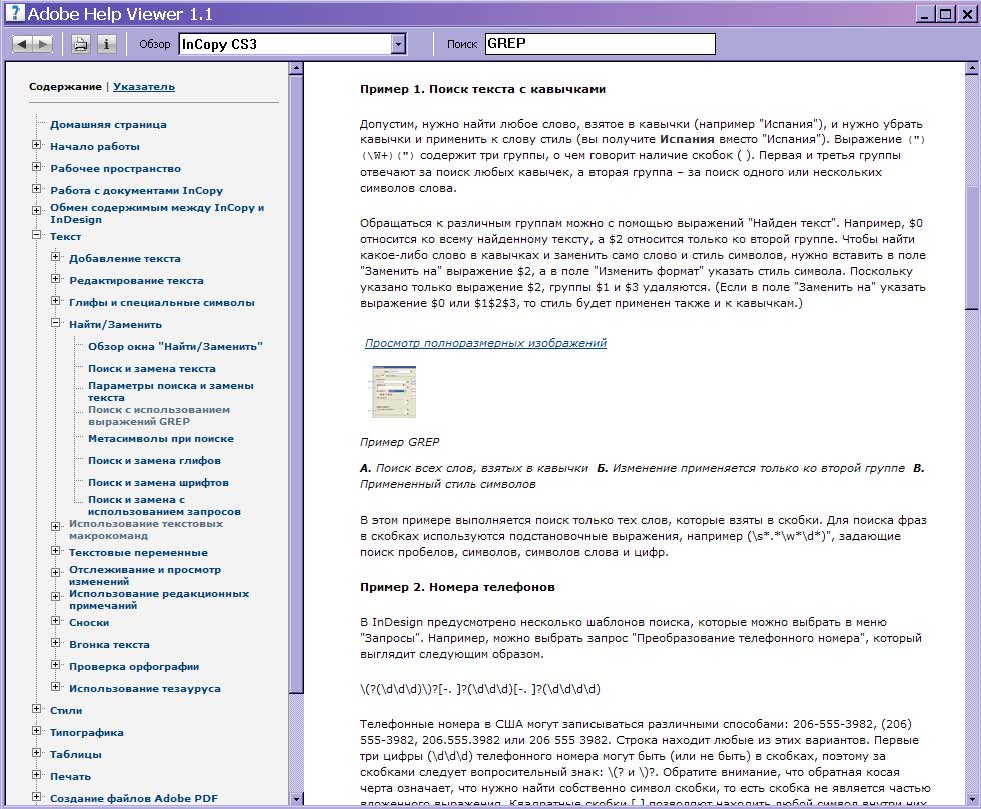Click the Forward navigation arrow

point(43,44)
